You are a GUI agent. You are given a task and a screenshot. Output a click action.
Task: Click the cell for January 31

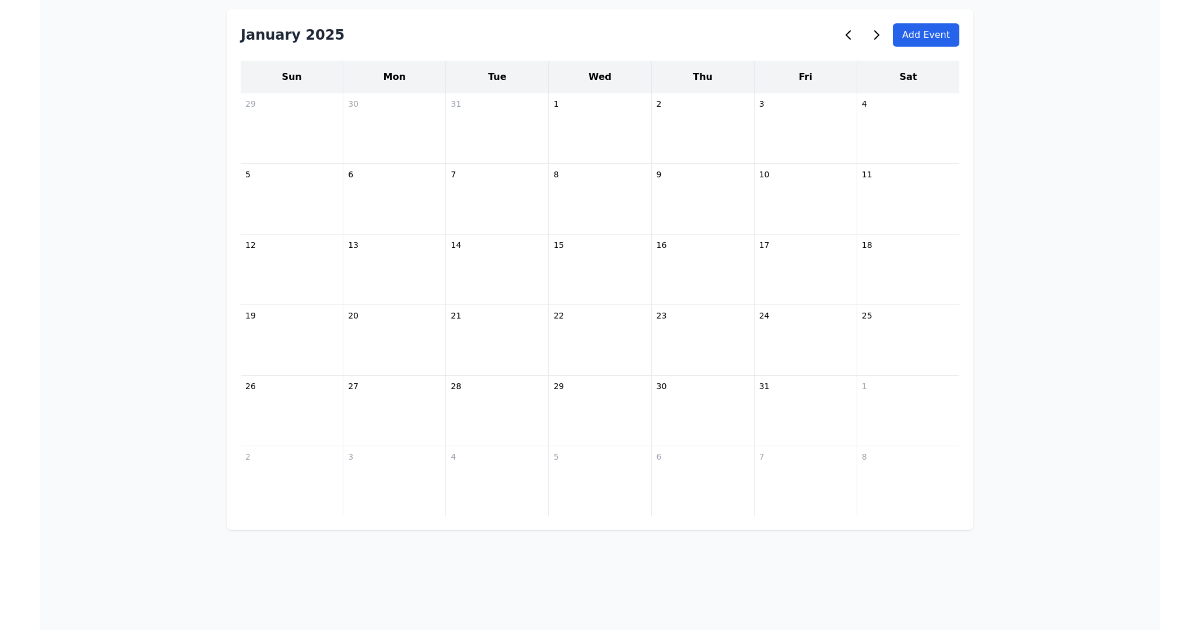(x=805, y=410)
